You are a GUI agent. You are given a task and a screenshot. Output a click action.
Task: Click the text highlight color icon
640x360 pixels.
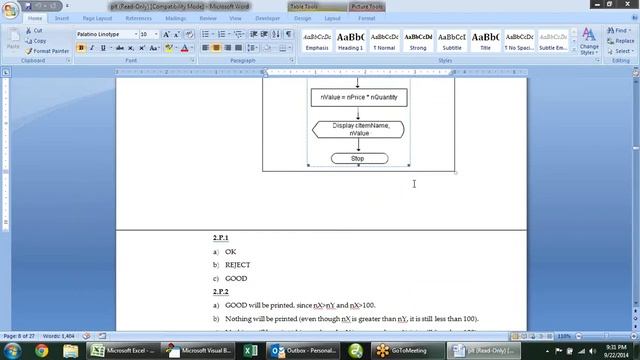coord(168,48)
